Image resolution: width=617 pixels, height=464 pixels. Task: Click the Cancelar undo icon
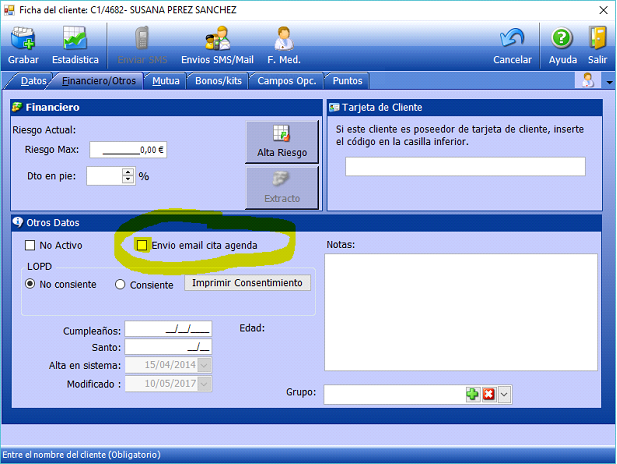click(512, 41)
